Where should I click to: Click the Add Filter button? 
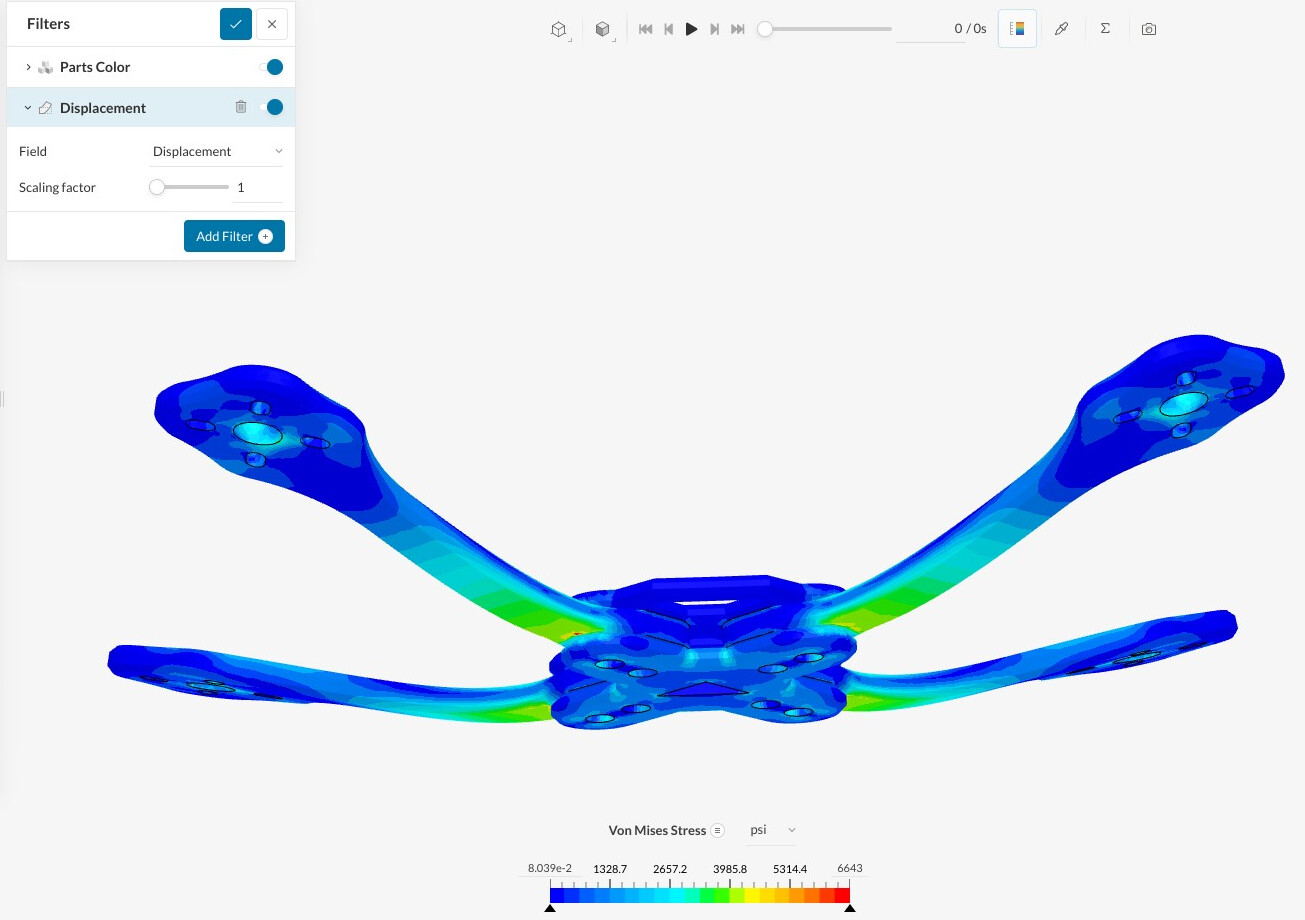pos(234,236)
